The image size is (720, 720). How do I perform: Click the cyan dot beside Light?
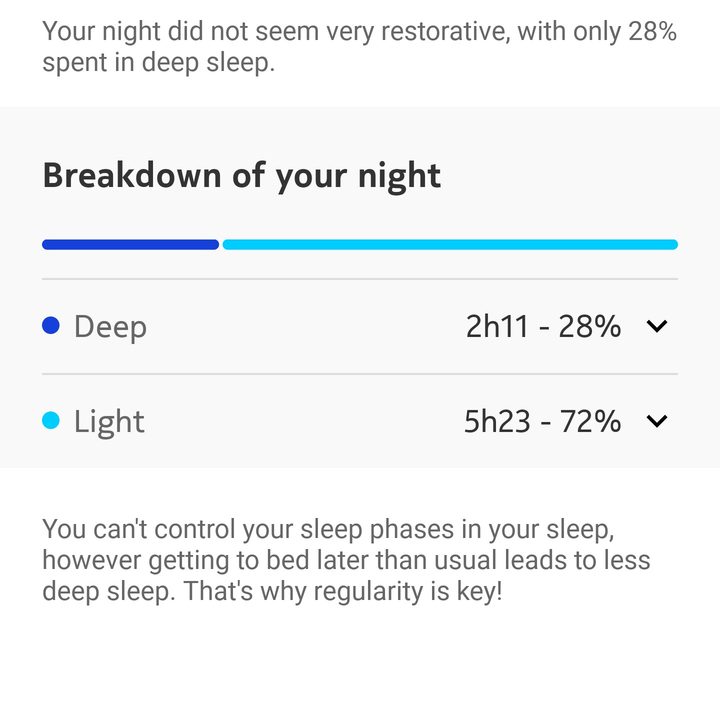[x=52, y=421]
